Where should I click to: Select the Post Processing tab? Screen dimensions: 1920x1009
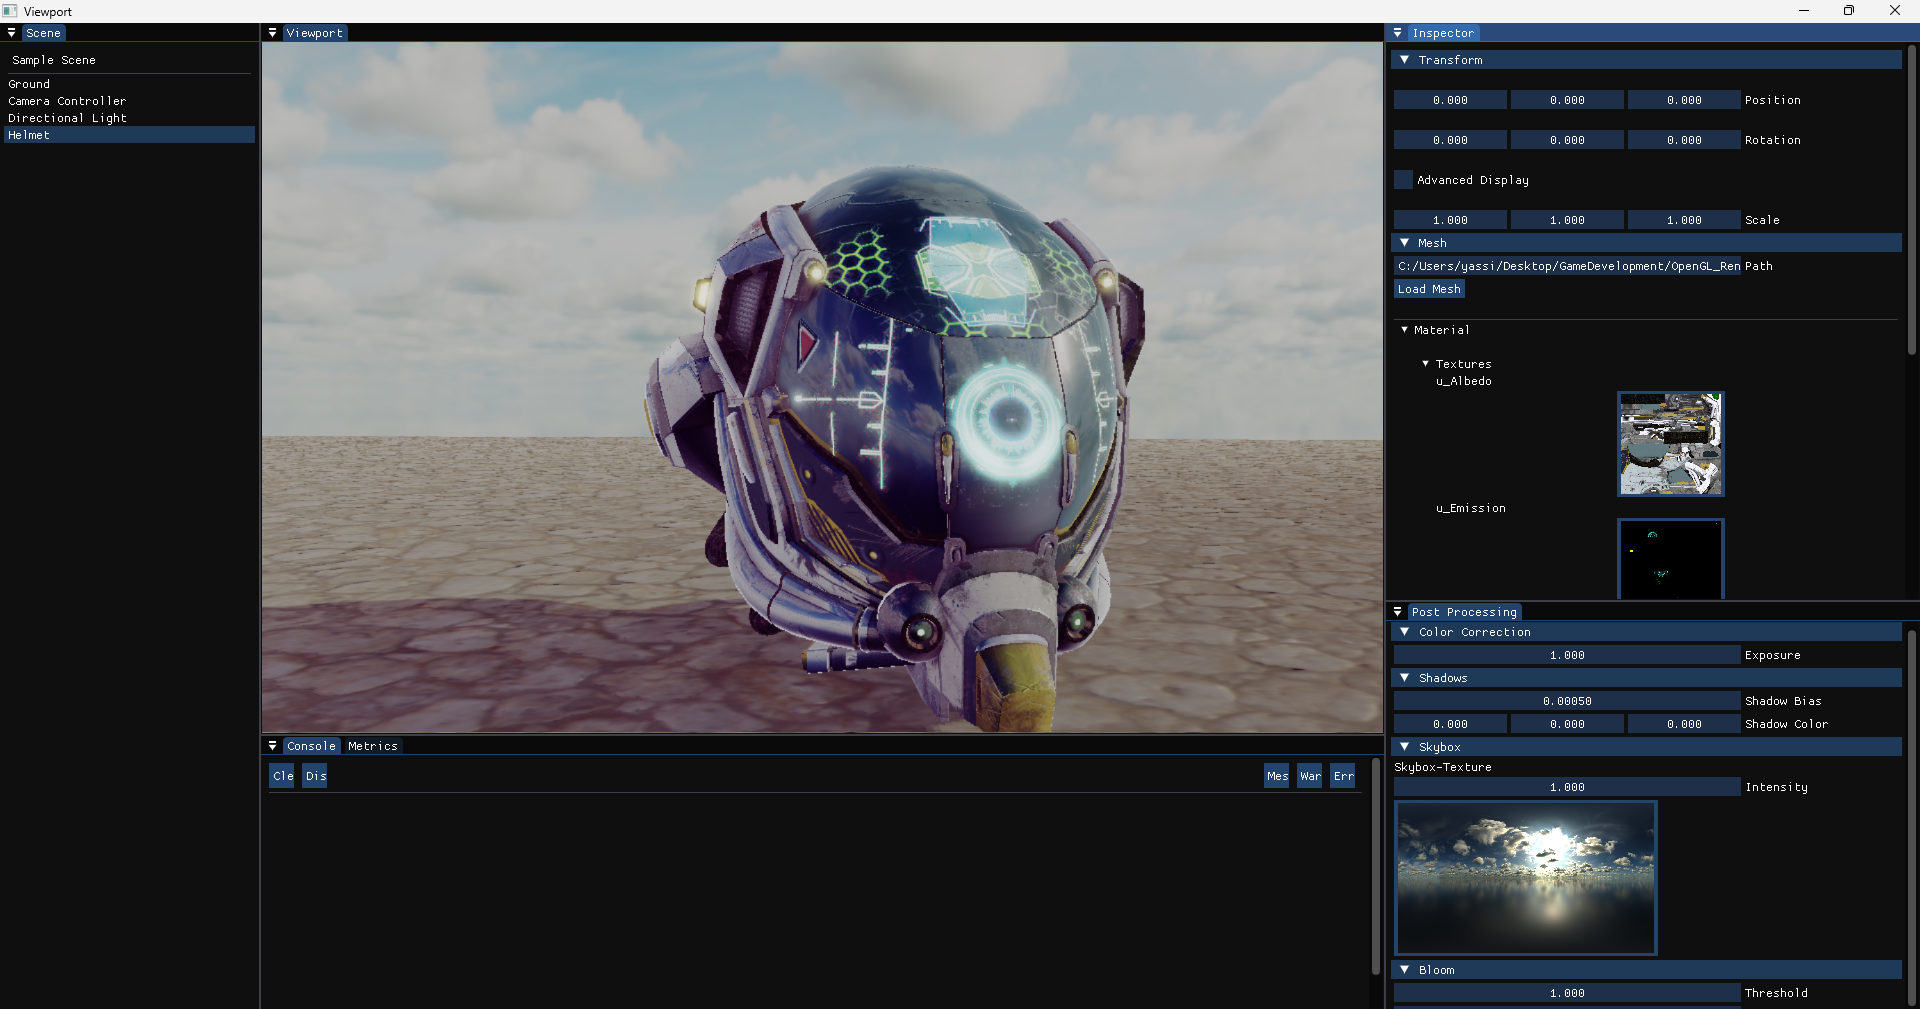tap(1465, 612)
